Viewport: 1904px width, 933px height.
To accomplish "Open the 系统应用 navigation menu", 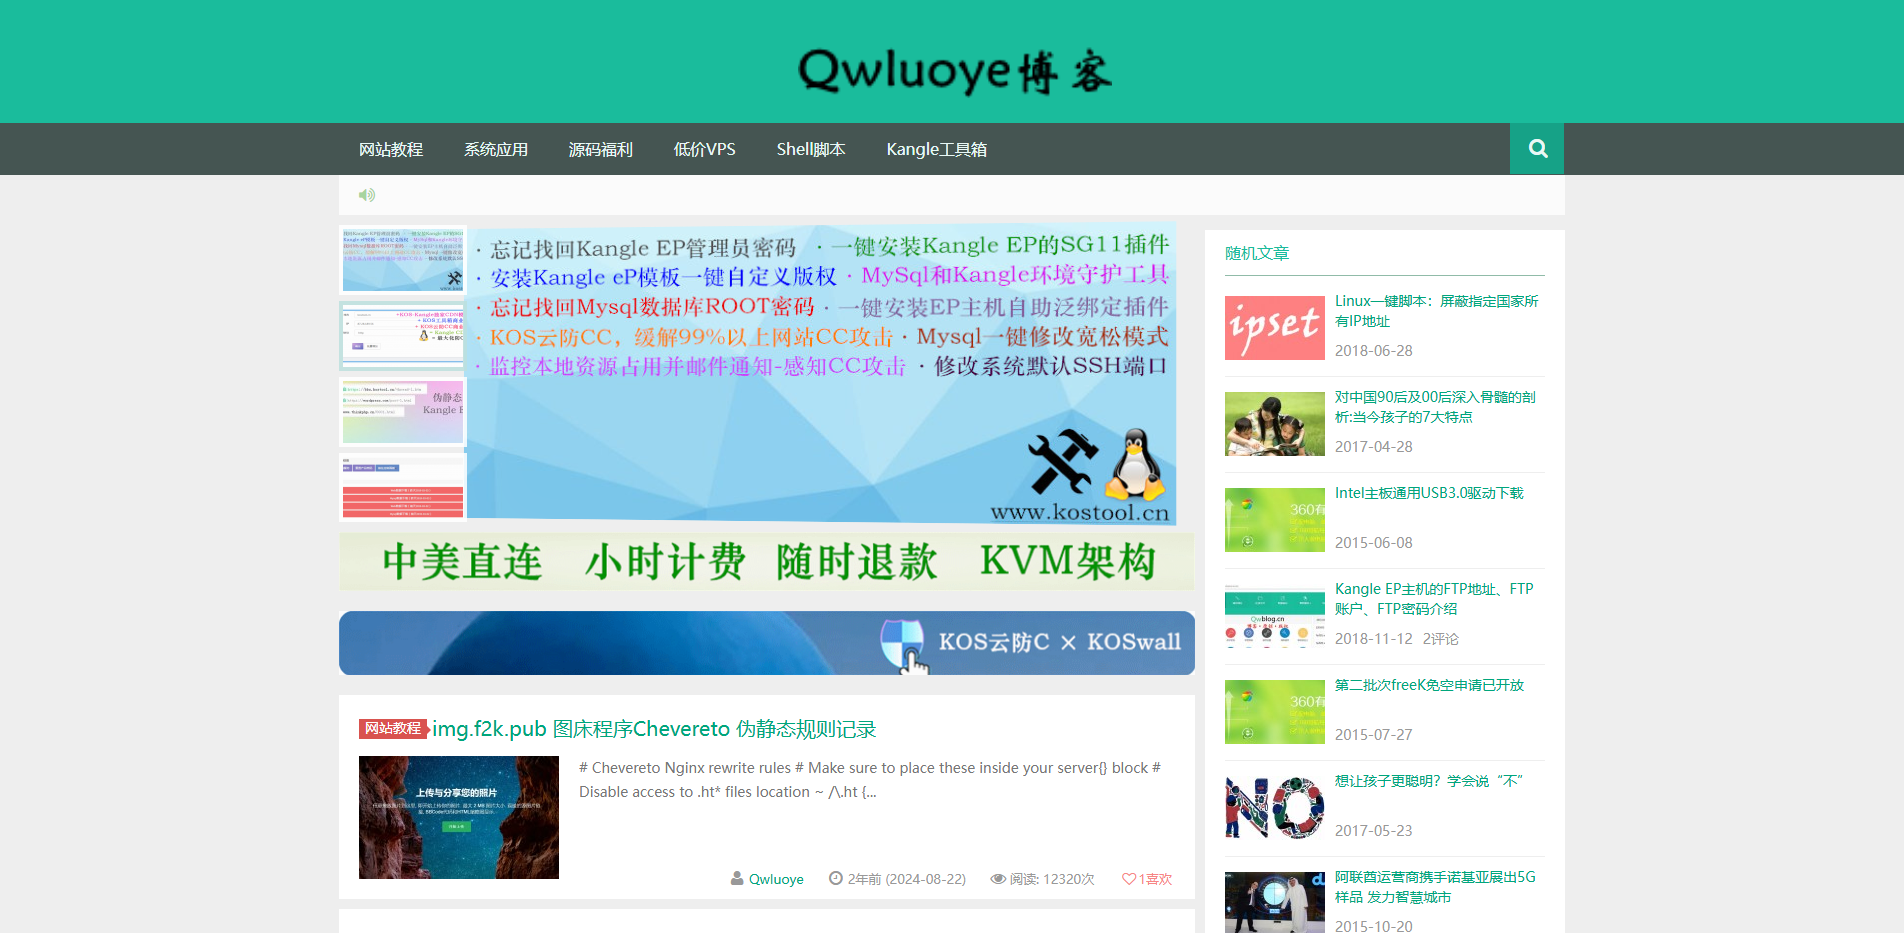I will (x=496, y=148).
